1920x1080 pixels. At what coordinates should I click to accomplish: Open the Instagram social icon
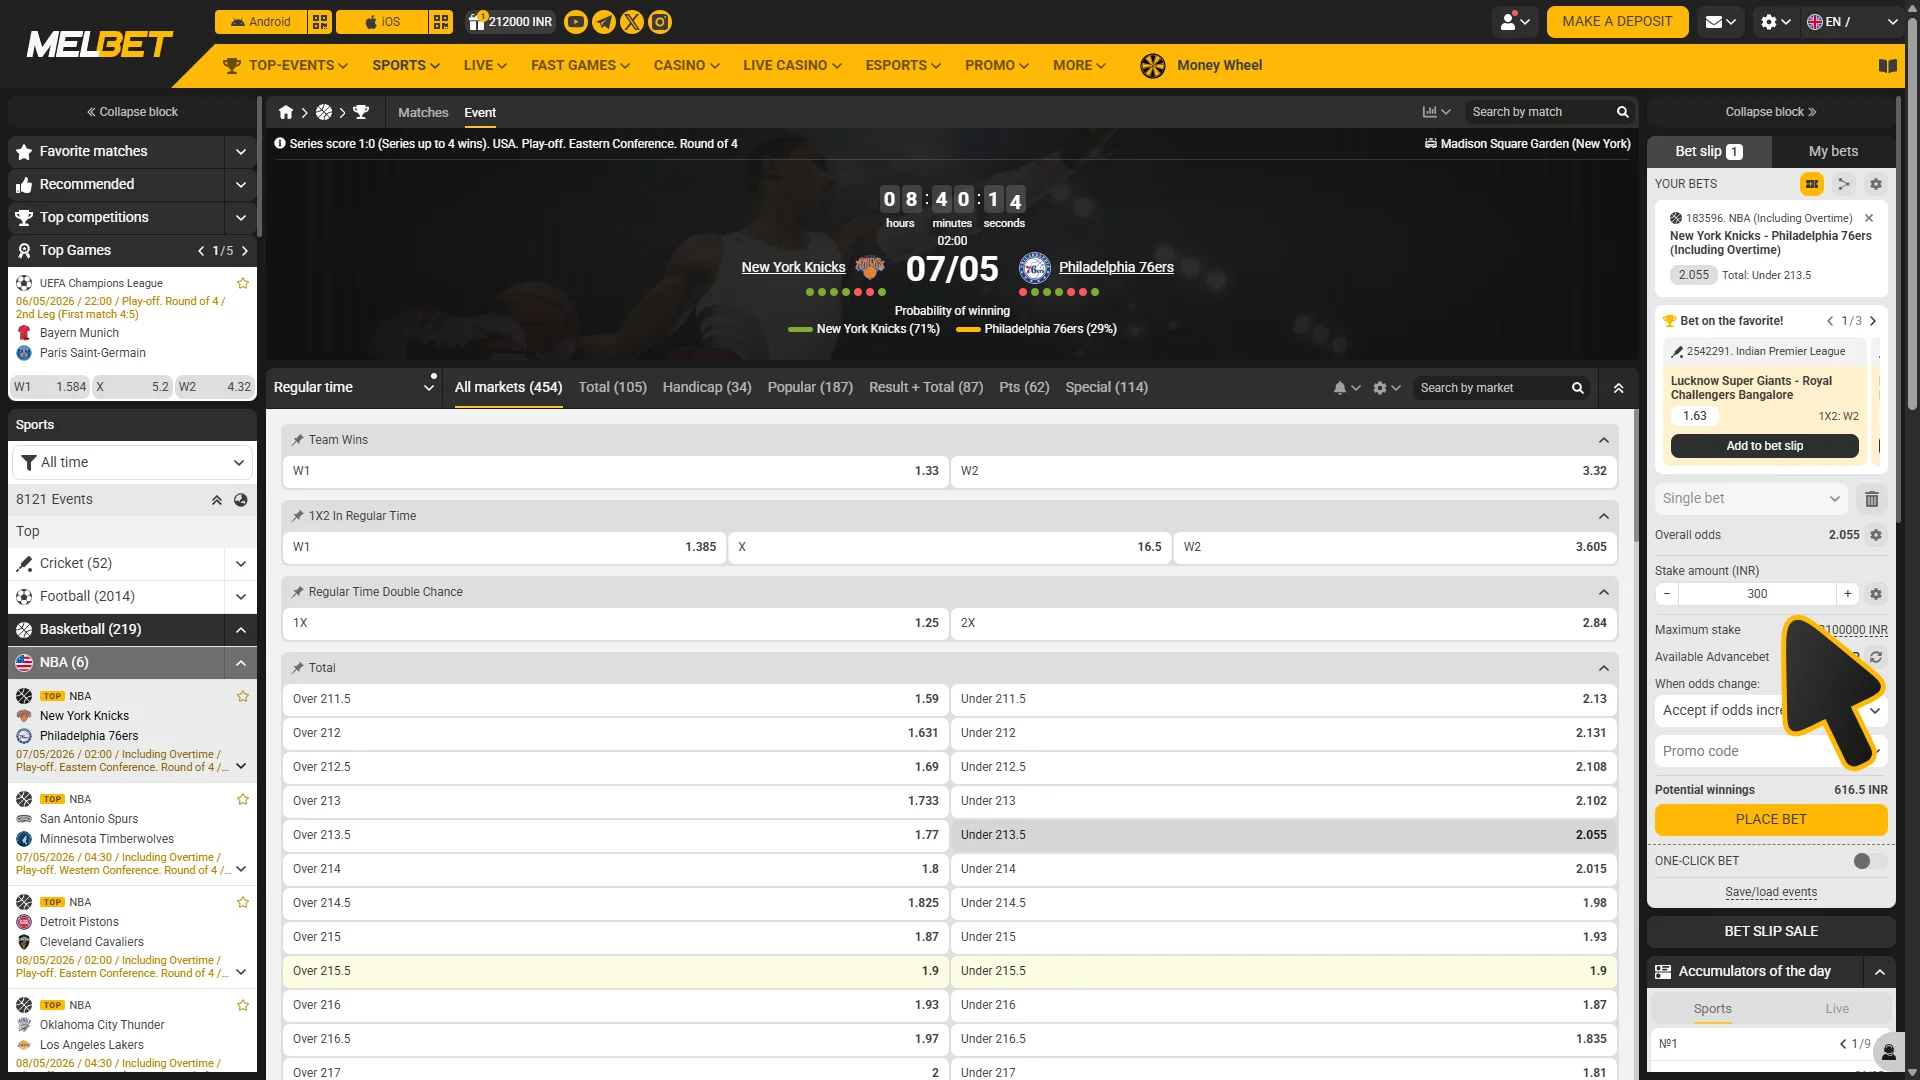coord(660,22)
